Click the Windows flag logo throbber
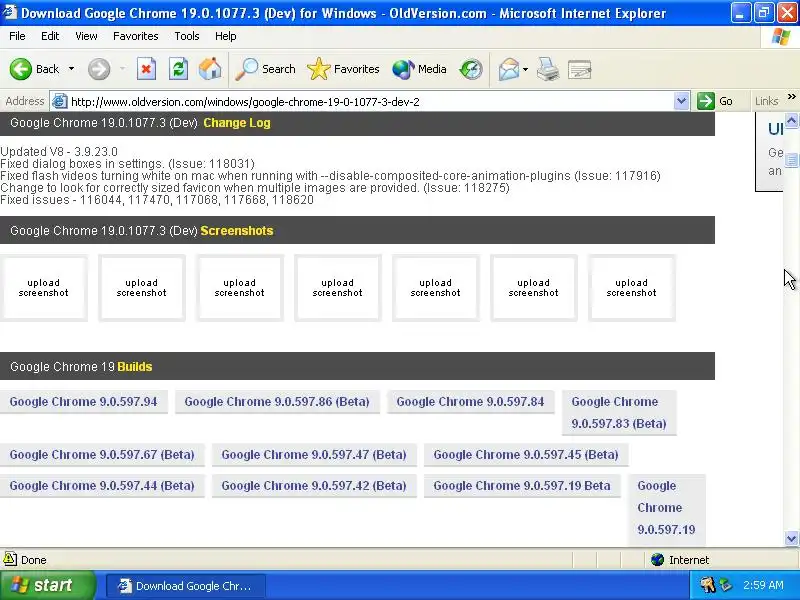Image resolution: width=800 pixels, height=600 pixels. coord(781,37)
